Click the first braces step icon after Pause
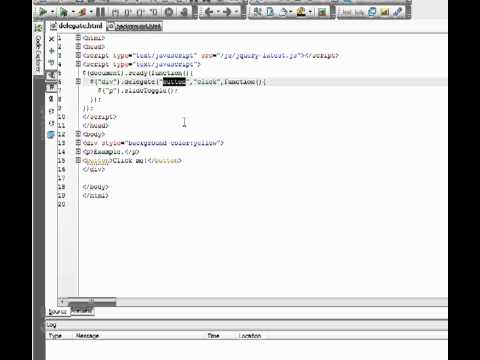The height and width of the screenshot is (360, 480). [116, 13]
